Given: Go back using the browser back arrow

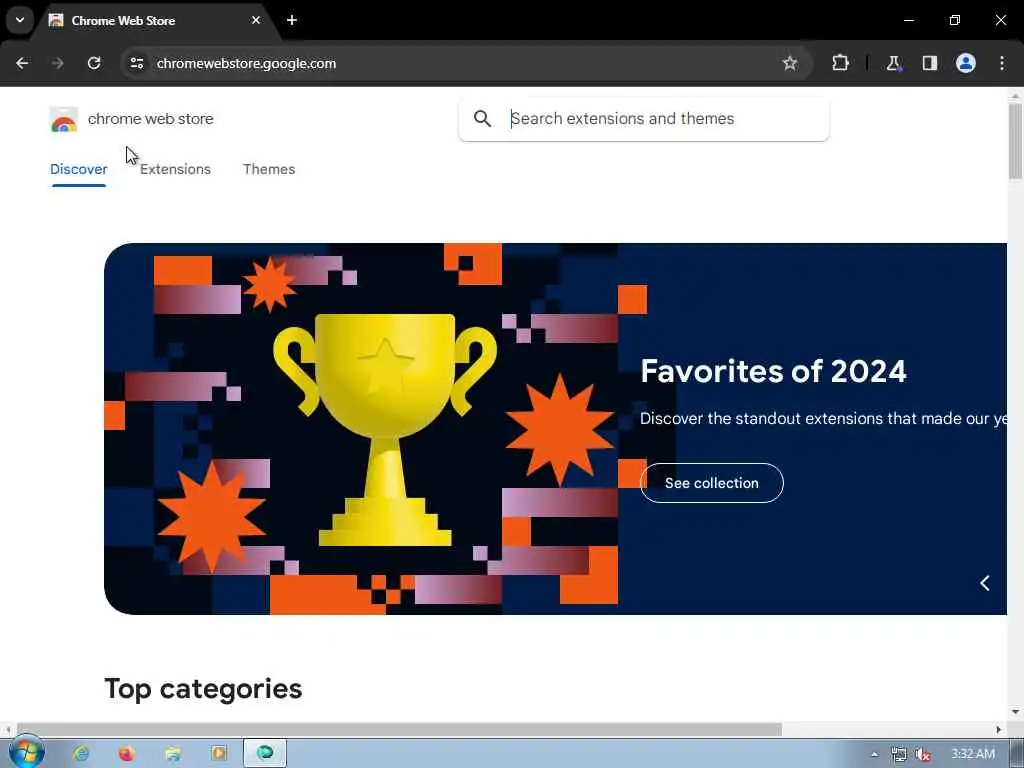Looking at the screenshot, I should point(22,63).
